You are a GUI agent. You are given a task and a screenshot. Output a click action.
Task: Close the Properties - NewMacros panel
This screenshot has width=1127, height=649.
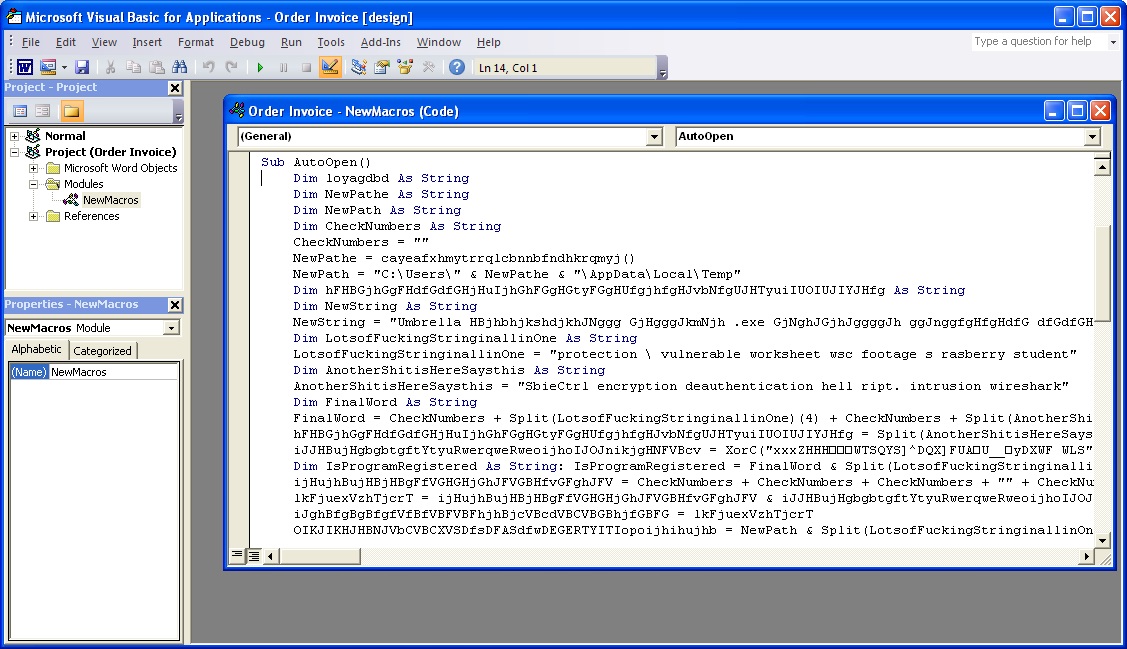coord(175,305)
